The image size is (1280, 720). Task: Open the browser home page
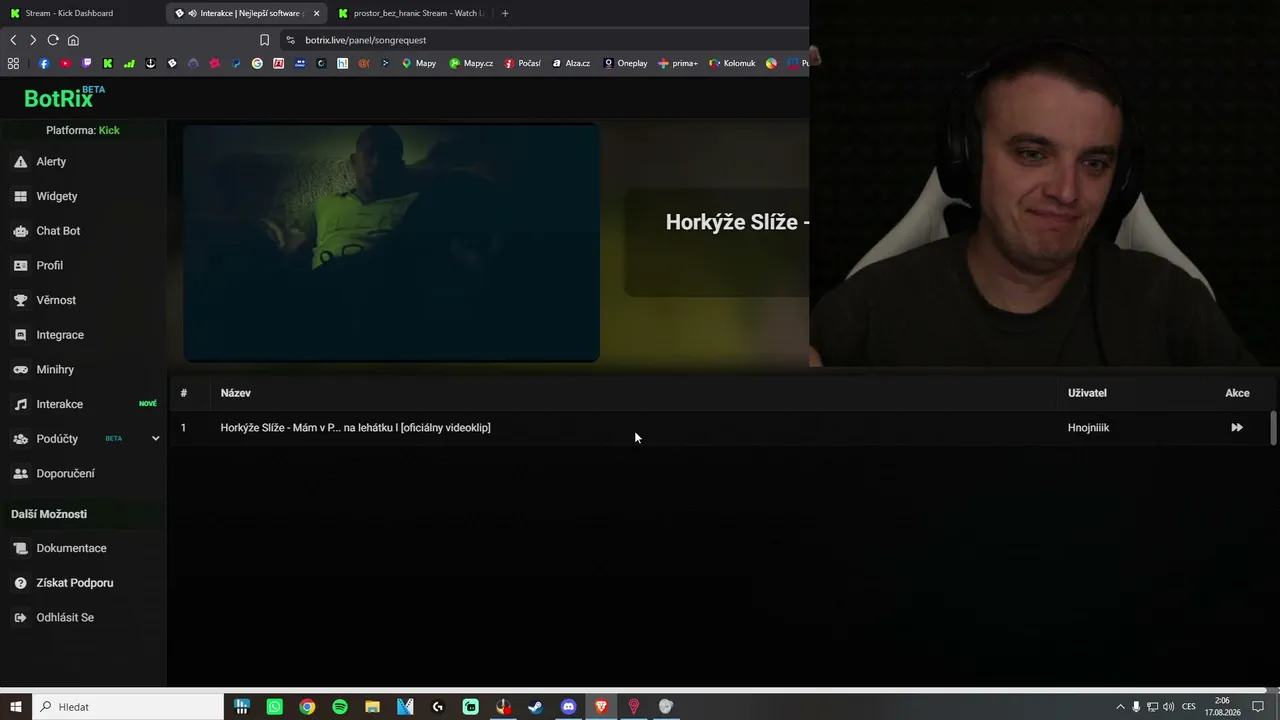(x=73, y=40)
